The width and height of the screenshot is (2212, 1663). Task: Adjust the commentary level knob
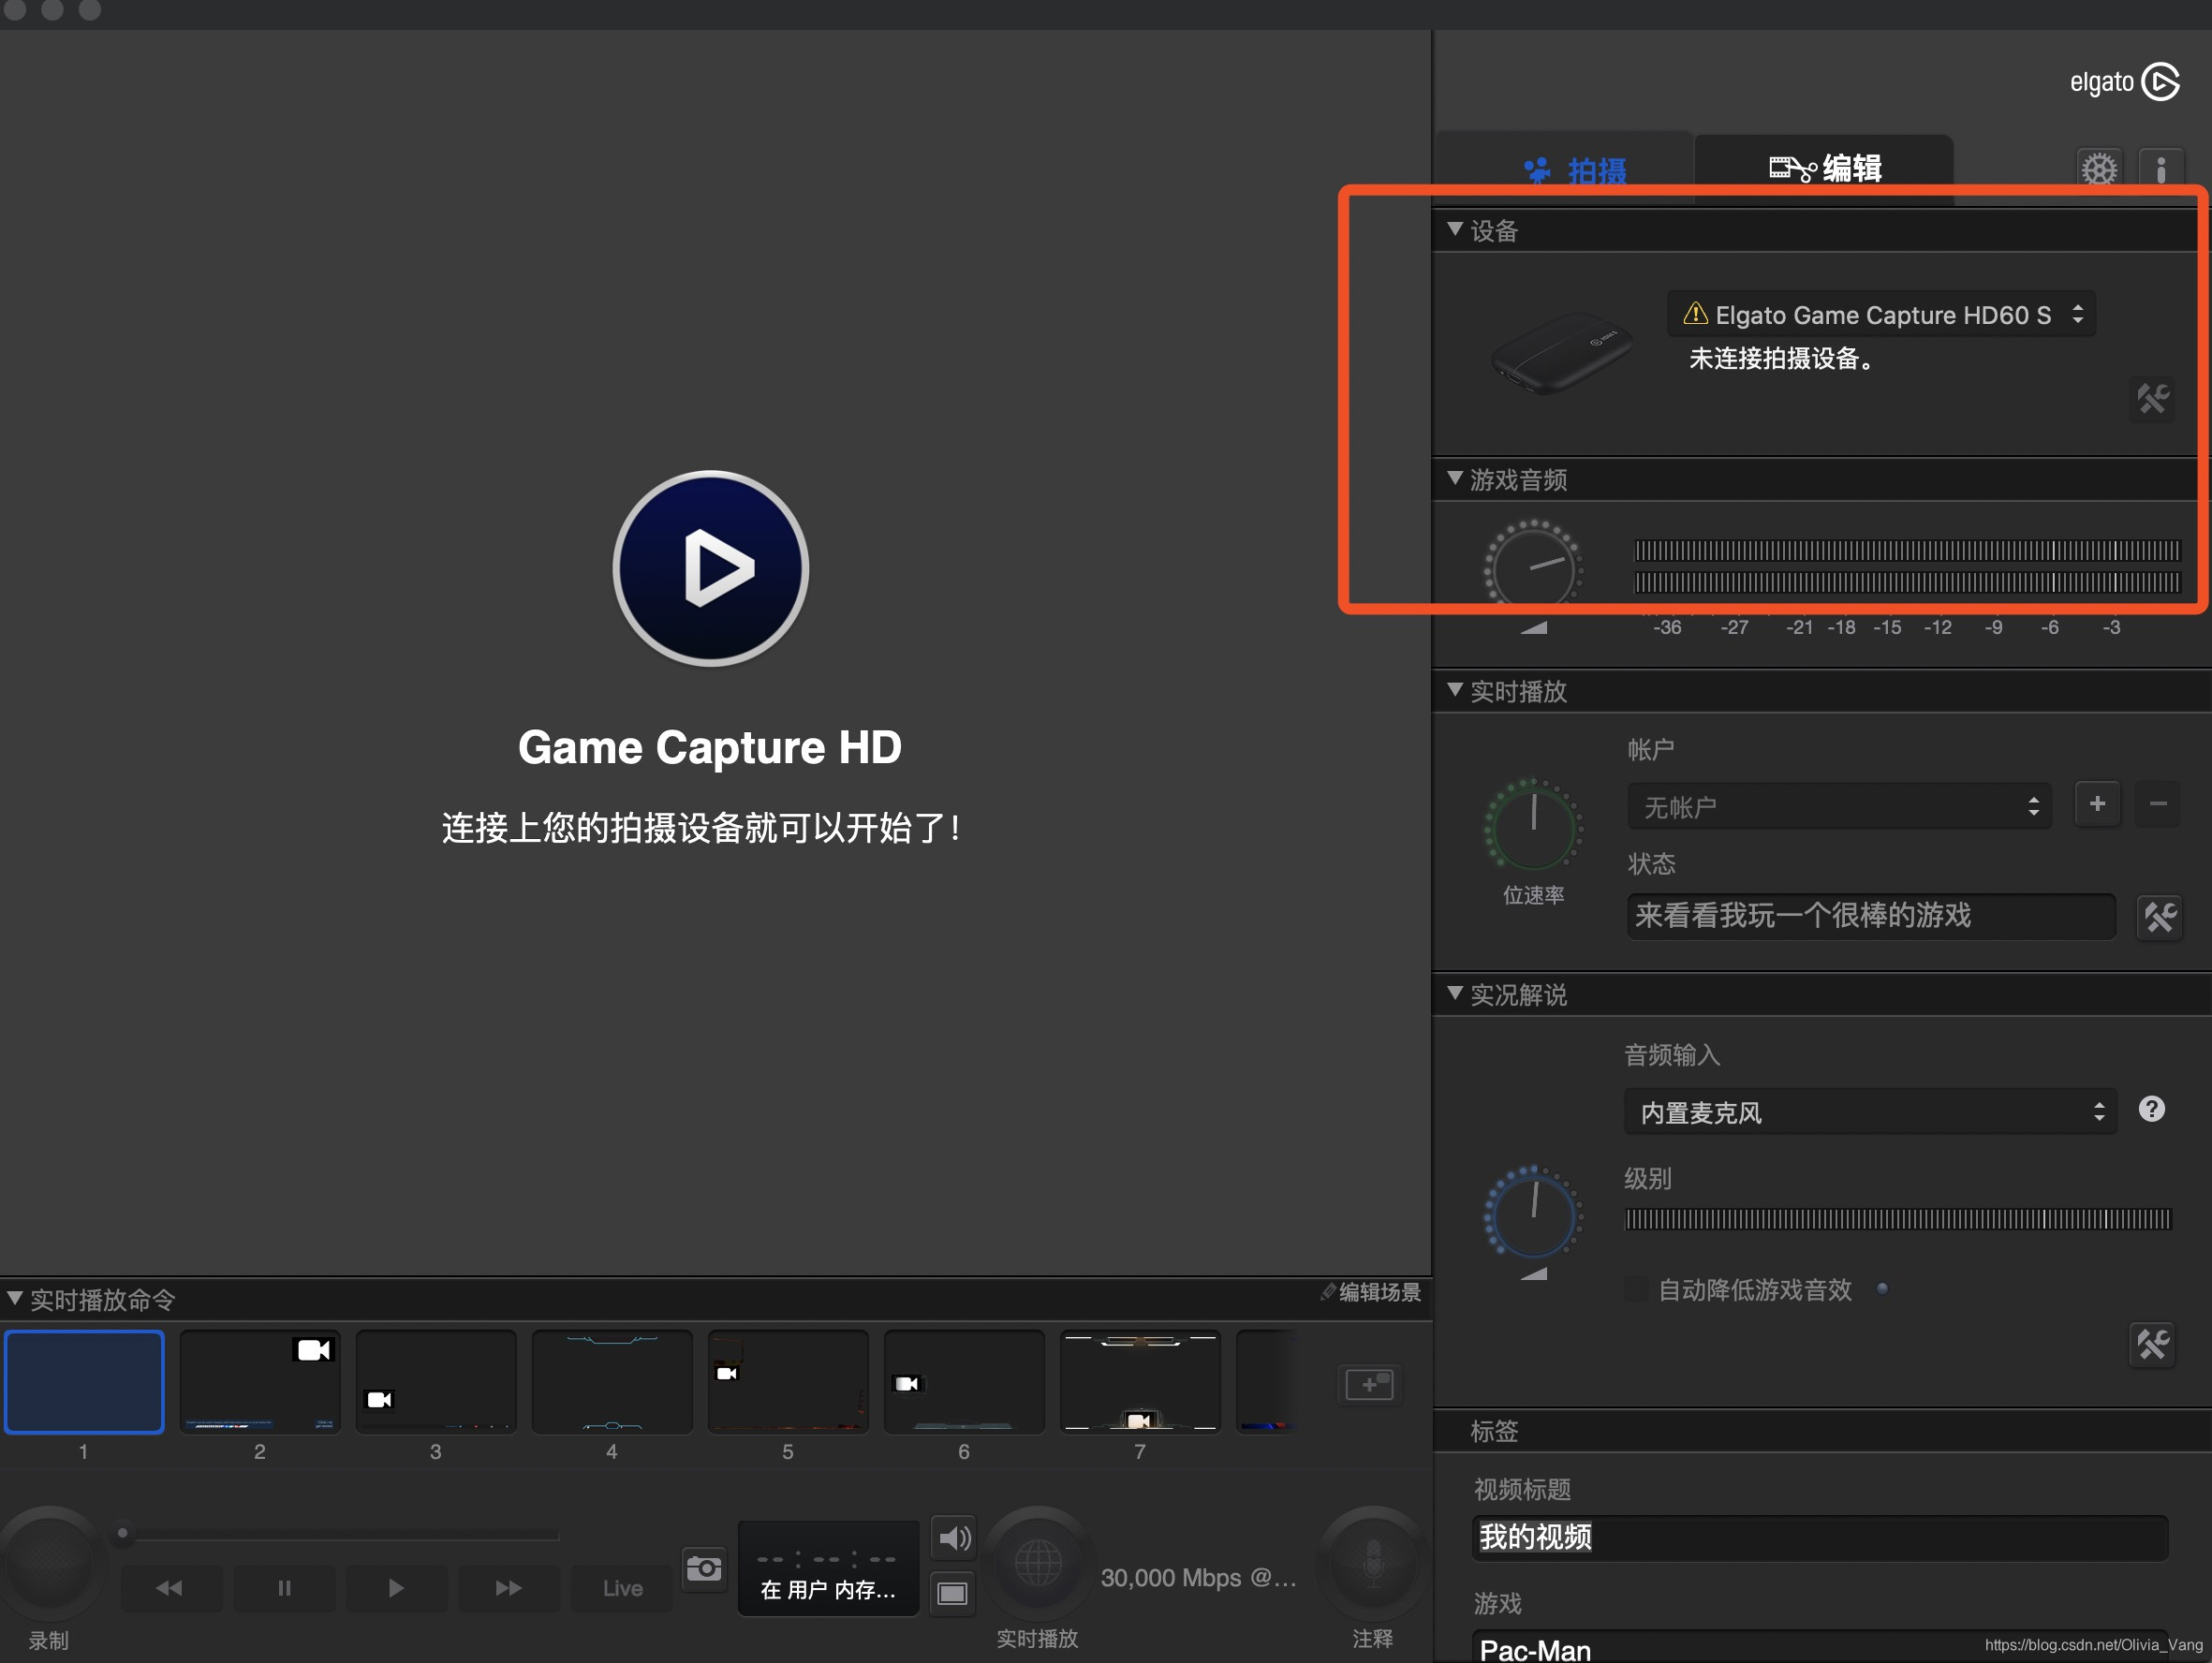(1533, 1214)
